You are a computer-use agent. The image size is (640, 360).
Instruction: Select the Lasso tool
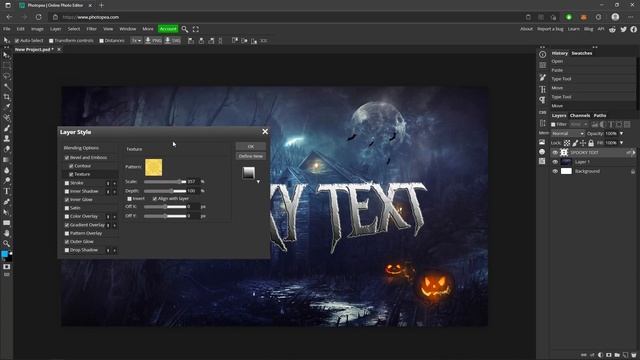[x=7, y=76]
